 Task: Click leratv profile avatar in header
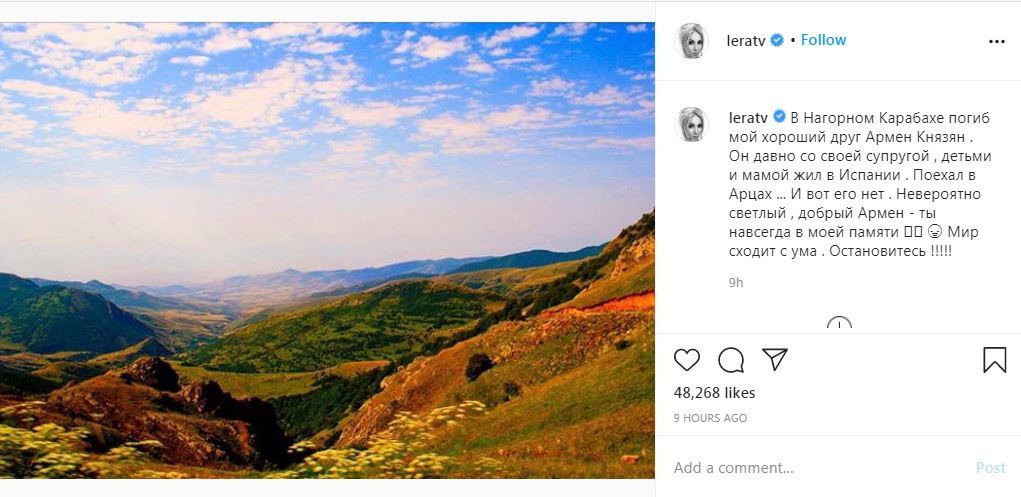pyautogui.click(x=692, y=41)
